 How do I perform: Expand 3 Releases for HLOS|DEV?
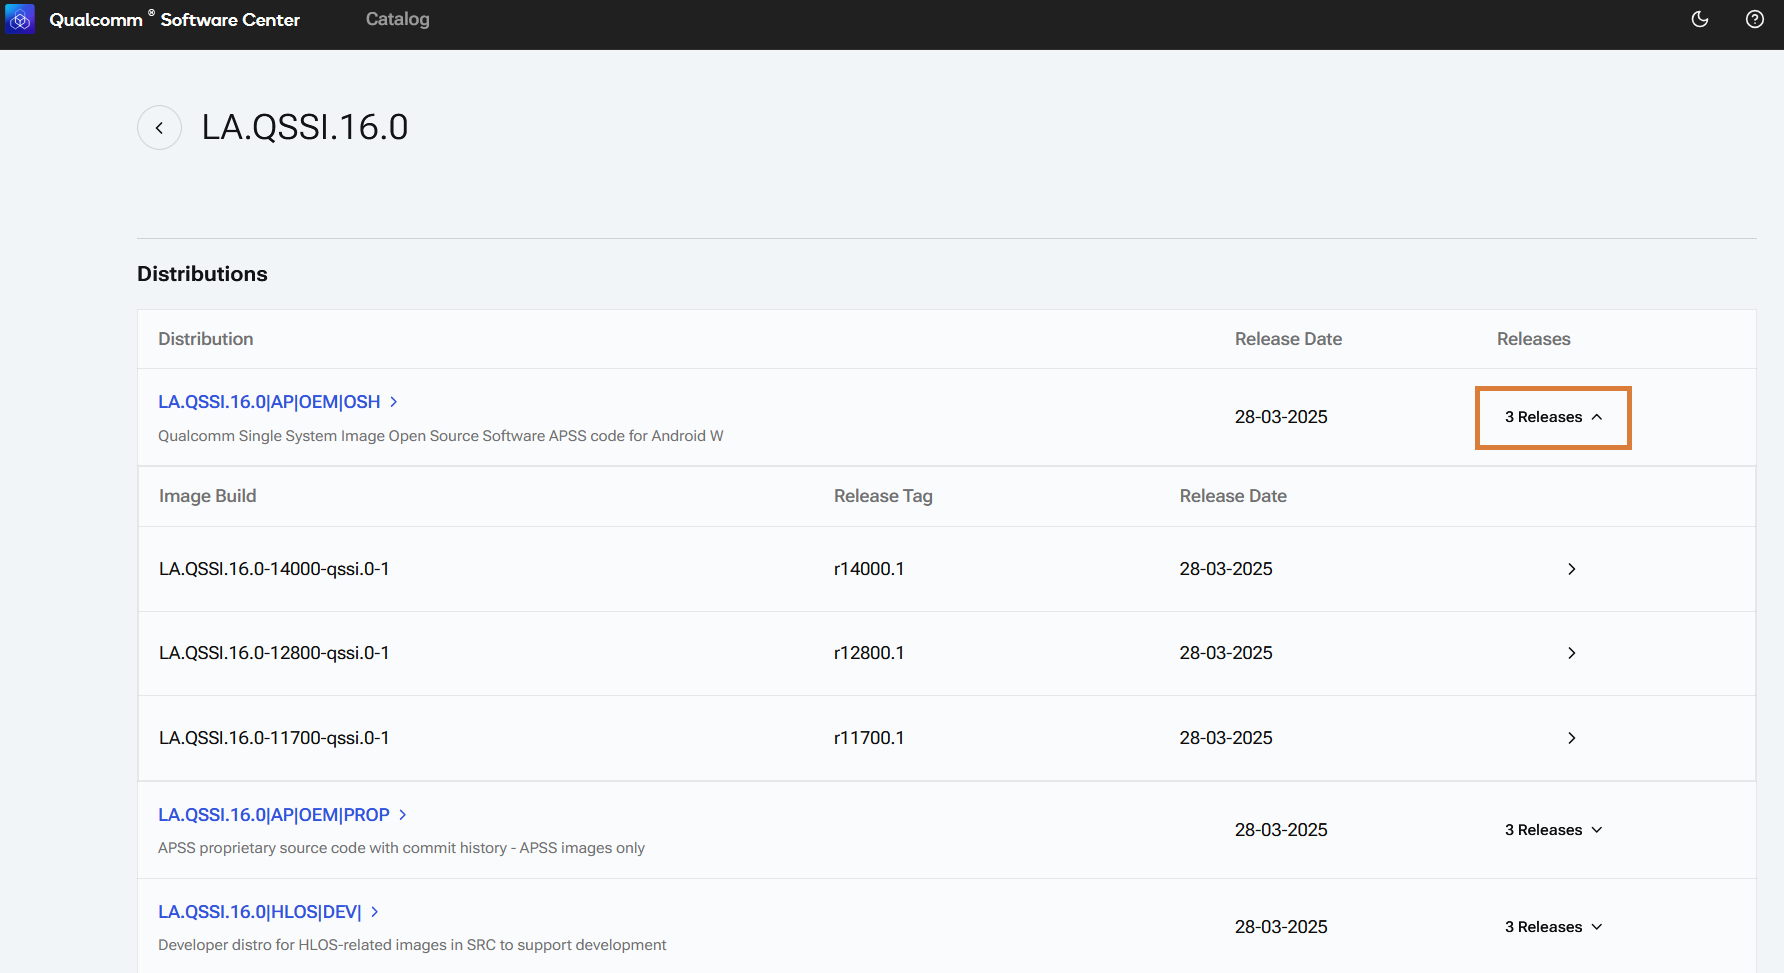1553,927
